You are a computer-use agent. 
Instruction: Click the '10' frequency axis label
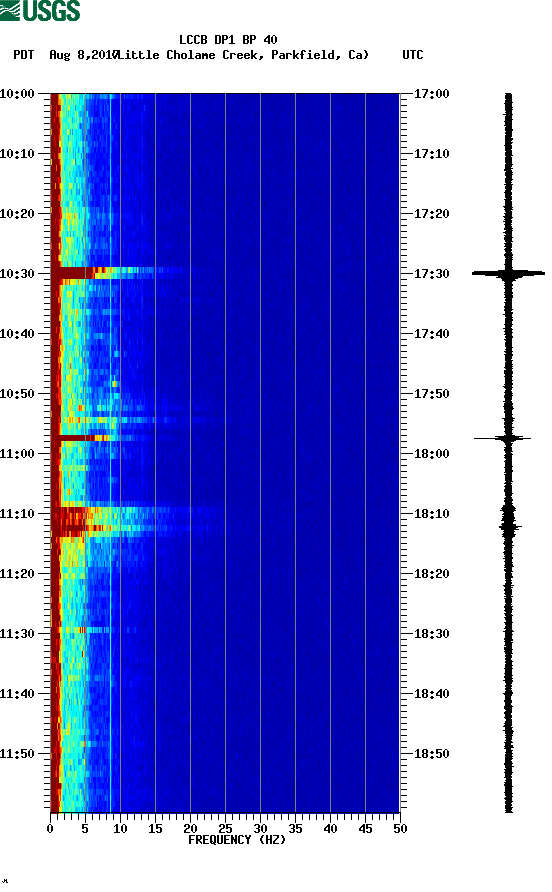(120, 829)
